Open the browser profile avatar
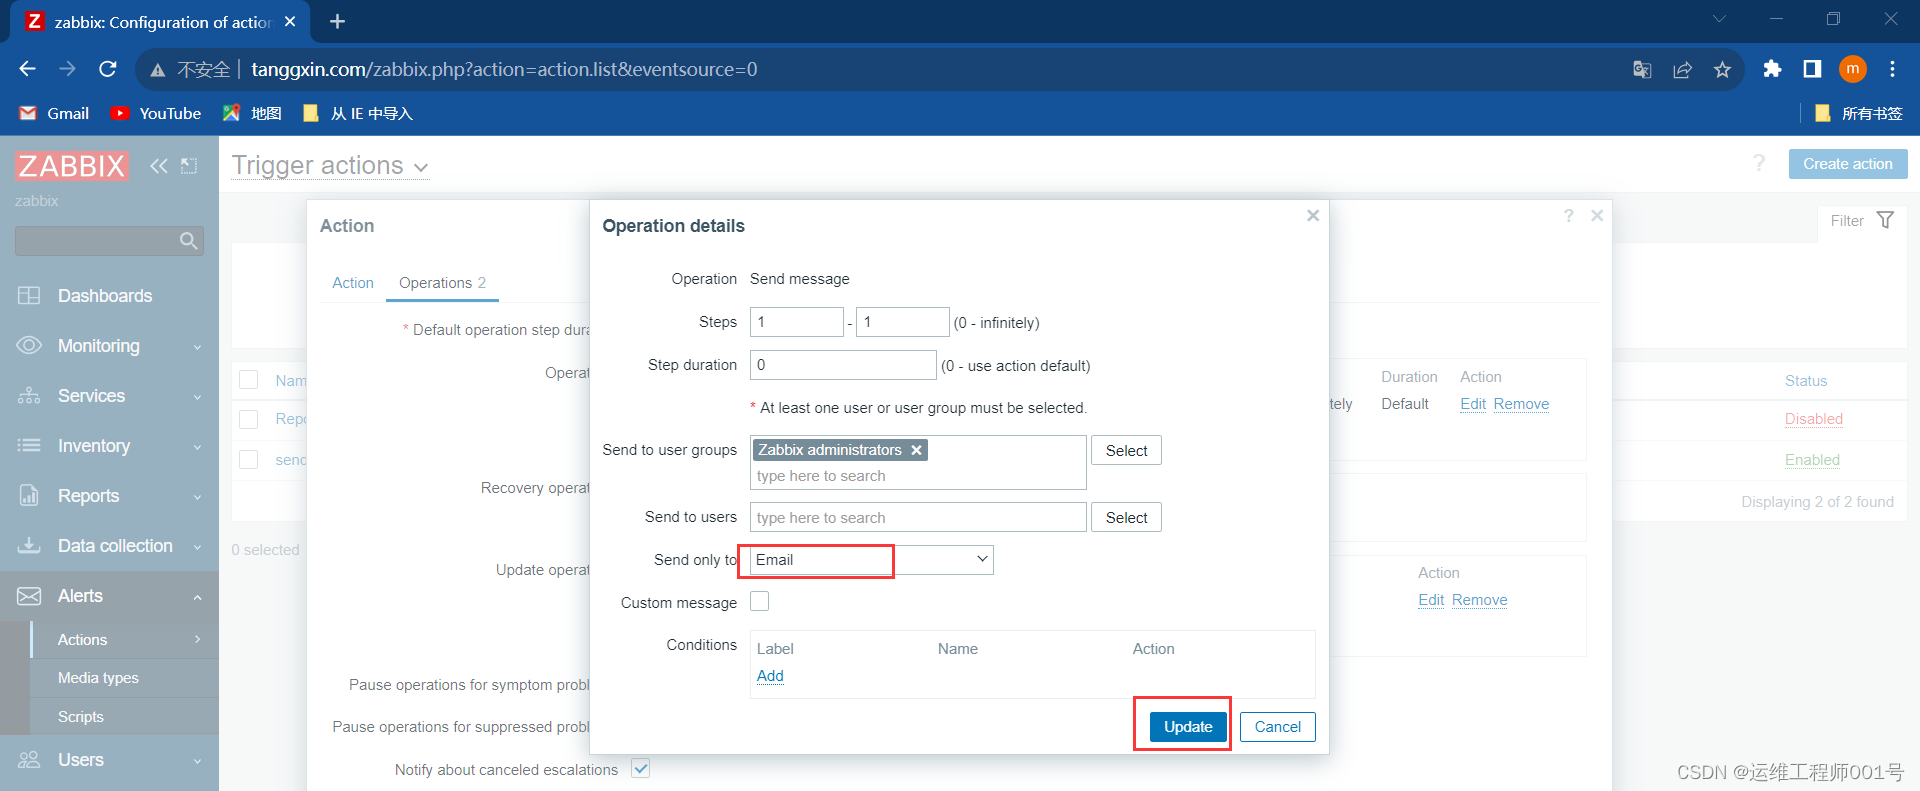 click(x=1853, y=69)
